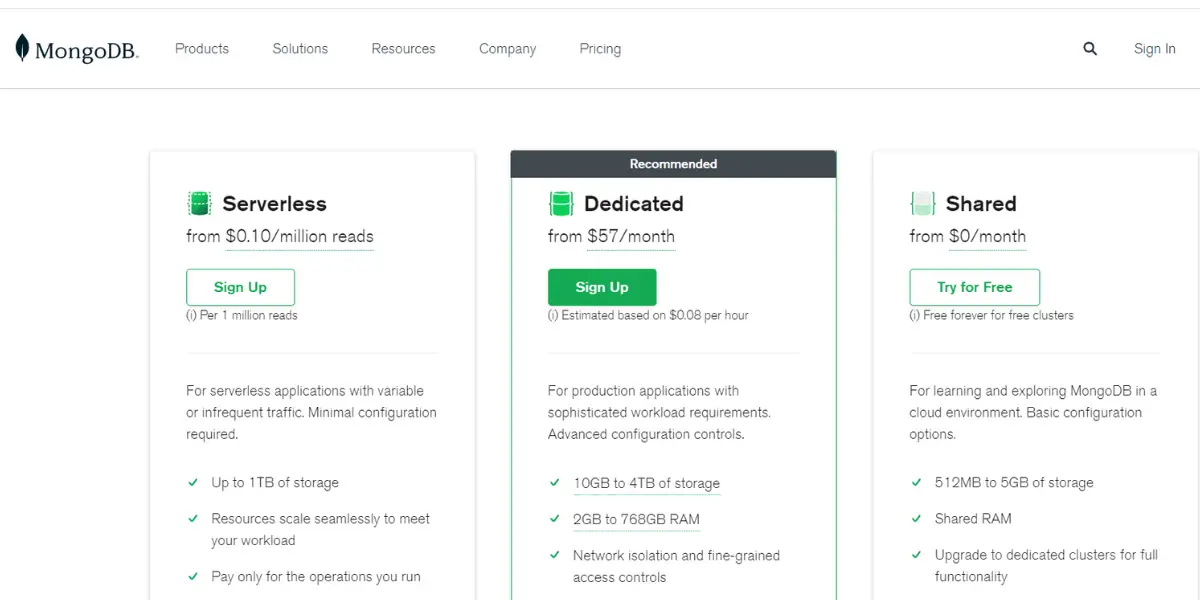Image resolution: width=1200 pixels, height=600 pixels.
Task: Click the Serverless database icon
Action: (199, 204)
